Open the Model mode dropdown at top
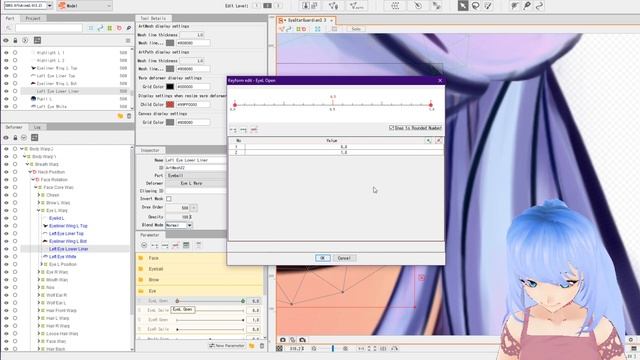Screen dimensions: 640x360 point(84,6)
